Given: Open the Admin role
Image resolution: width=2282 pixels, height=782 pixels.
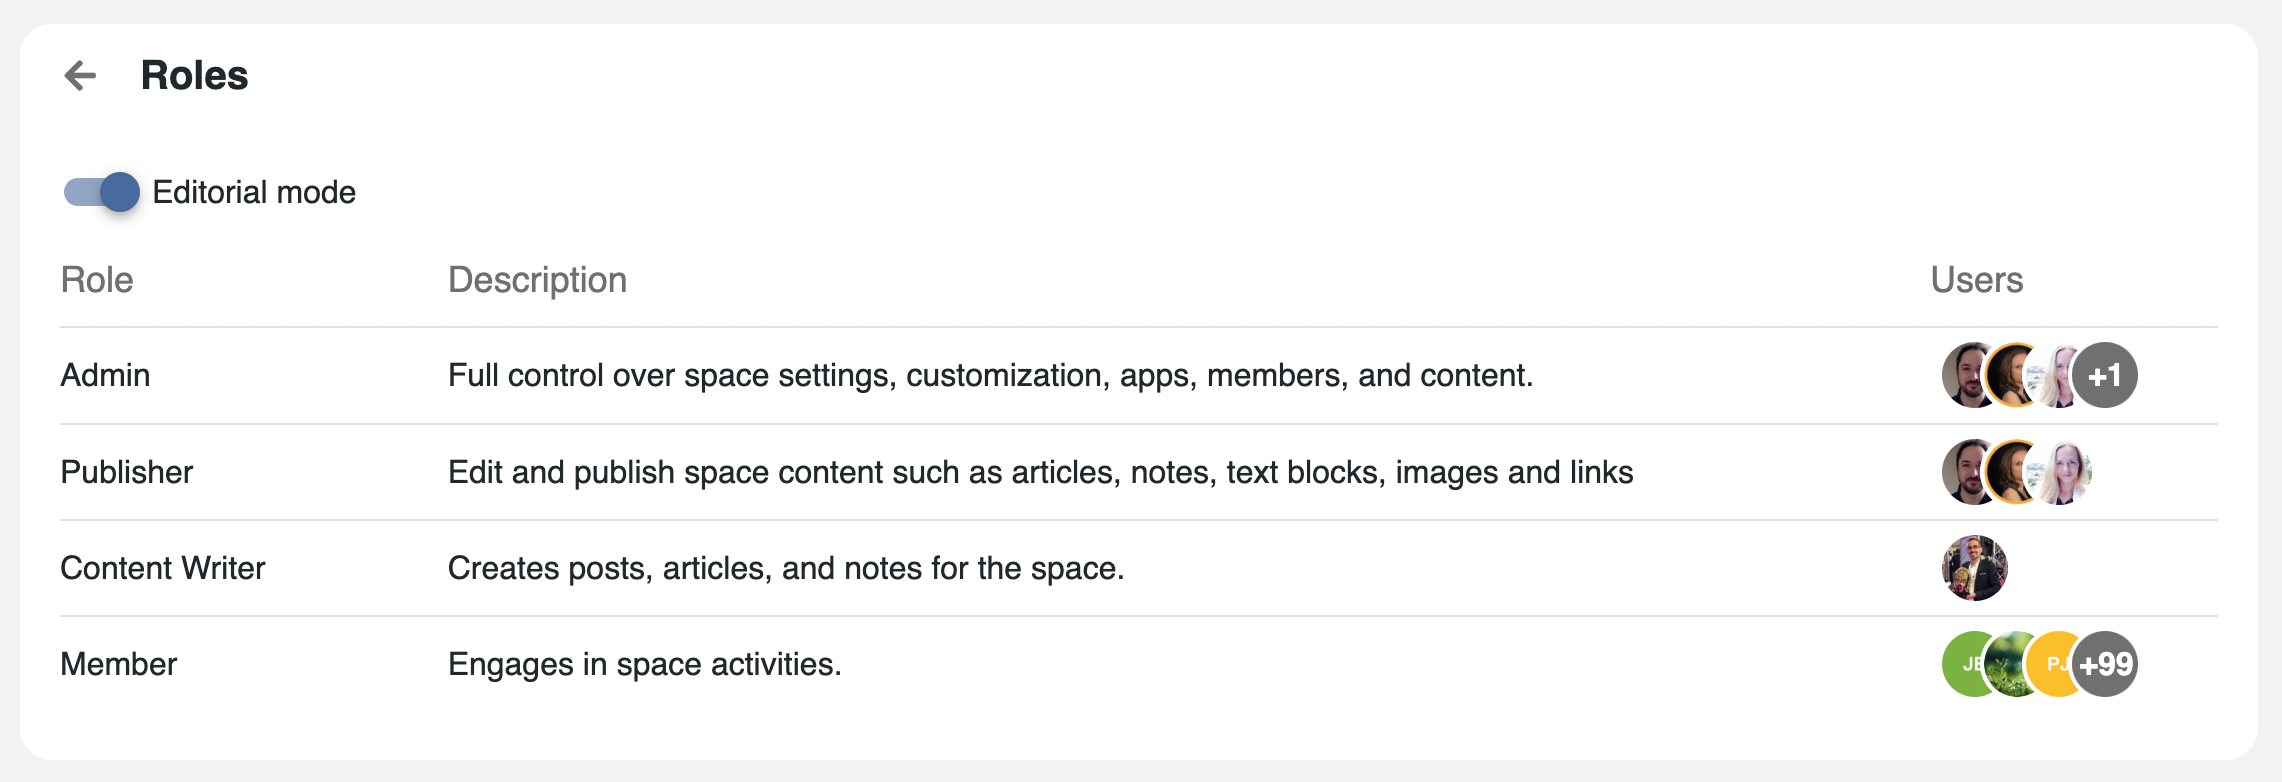Looking at the screenshot, I should tap(105, 375).
